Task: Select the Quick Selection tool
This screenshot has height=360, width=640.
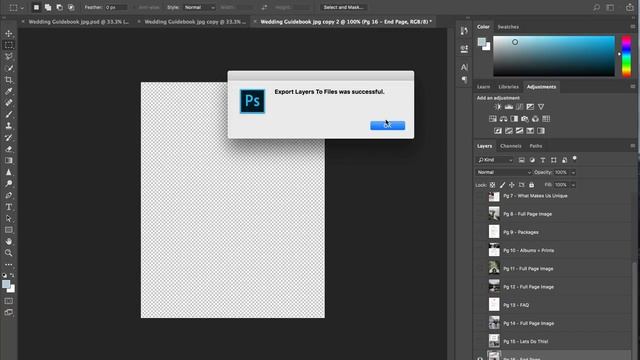Action: (x=9, y=68)
